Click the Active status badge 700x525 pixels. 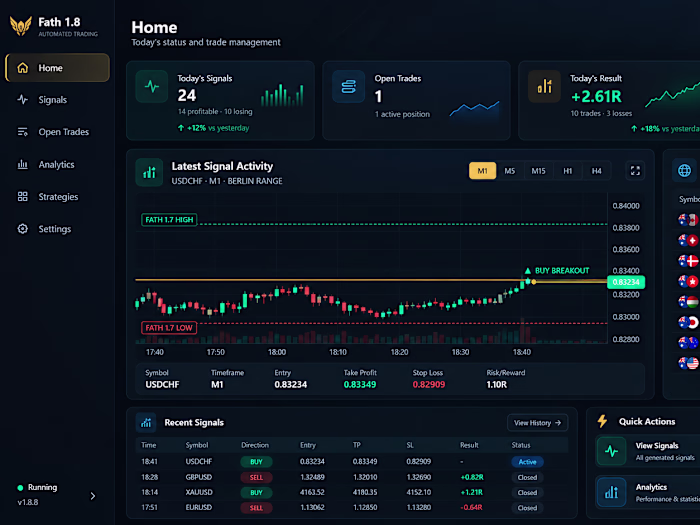(527, 462)
